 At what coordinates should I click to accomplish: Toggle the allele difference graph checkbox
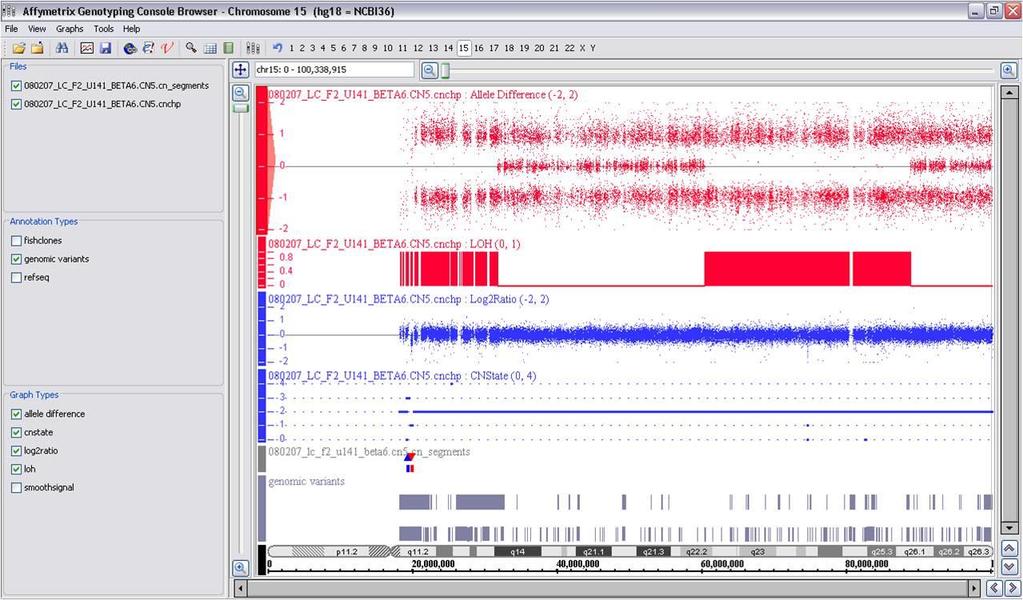(16, 414)
